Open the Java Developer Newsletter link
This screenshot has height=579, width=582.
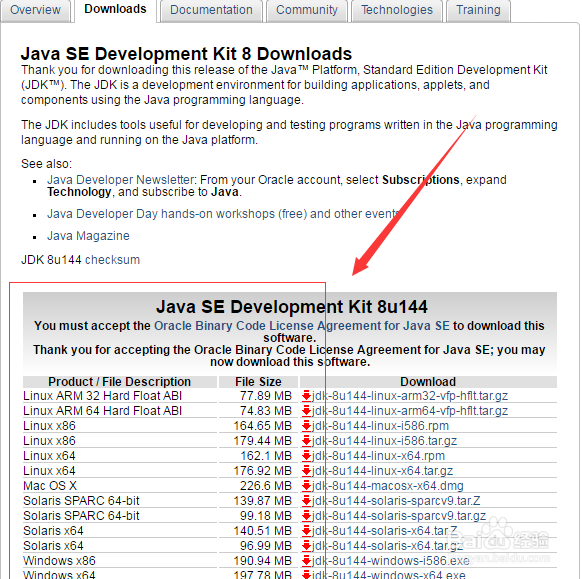tap(121, 180)
